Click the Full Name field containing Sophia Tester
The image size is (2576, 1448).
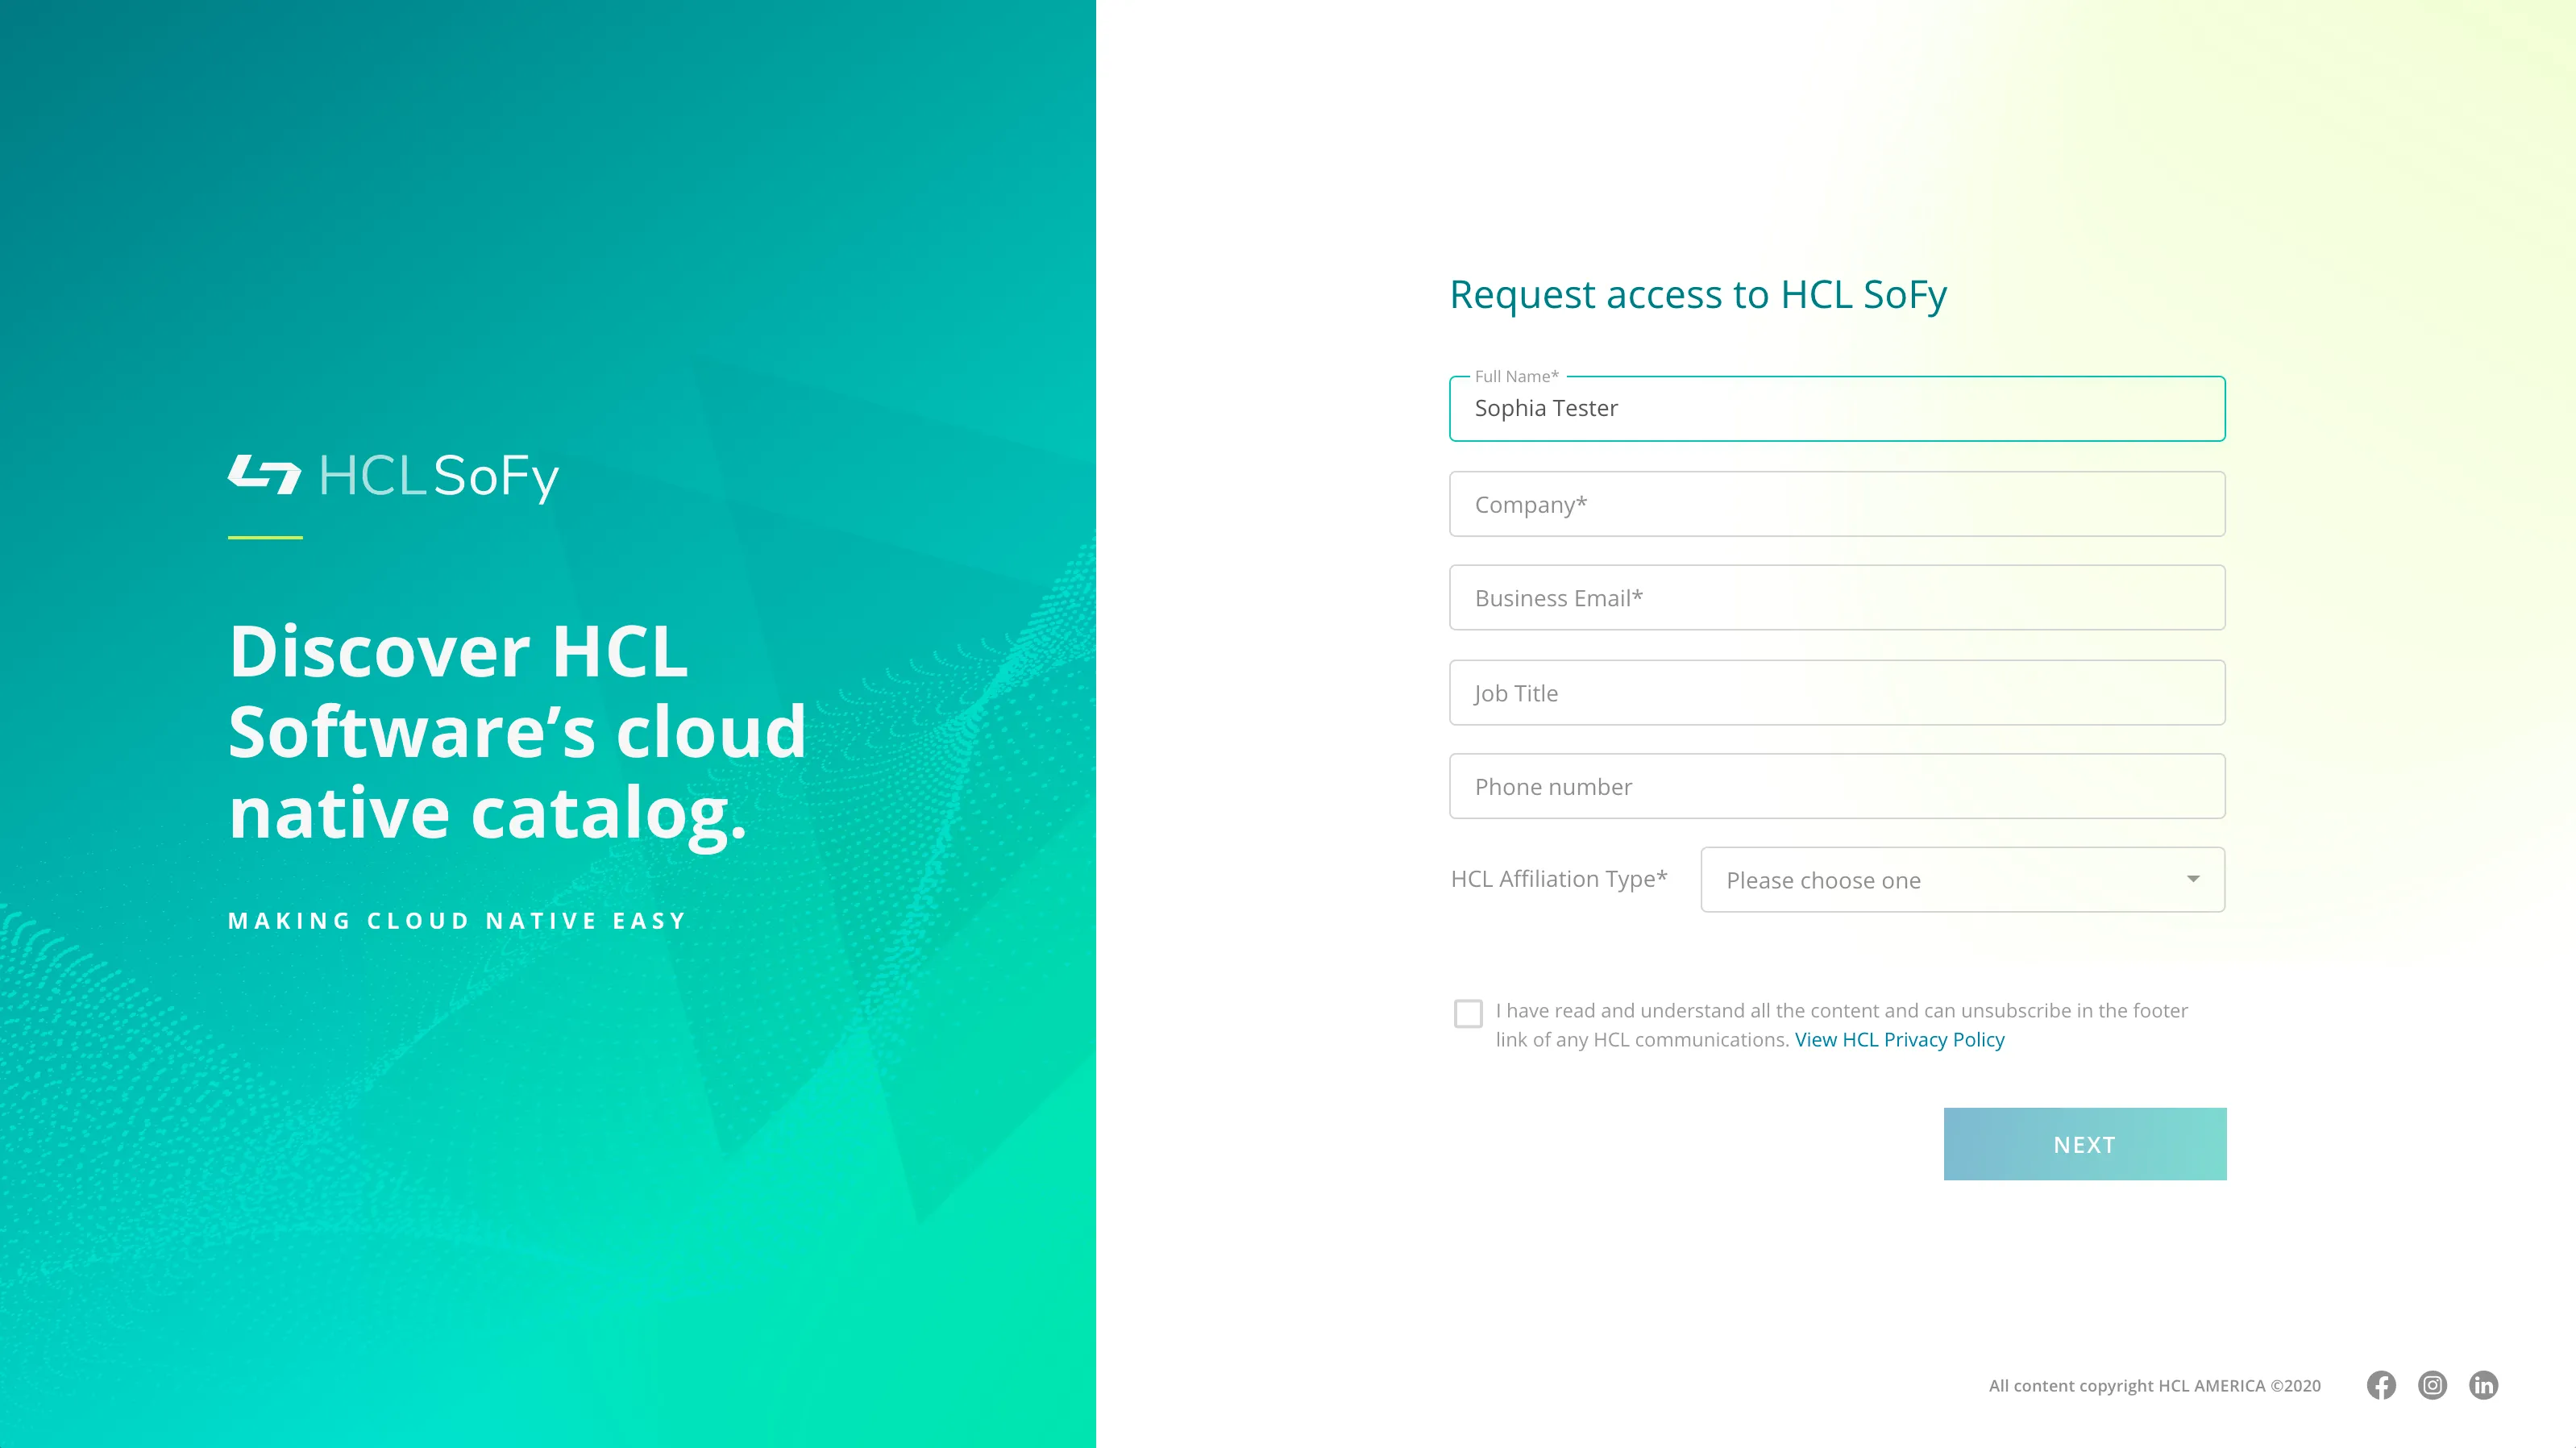click(x=1836, y=409)
